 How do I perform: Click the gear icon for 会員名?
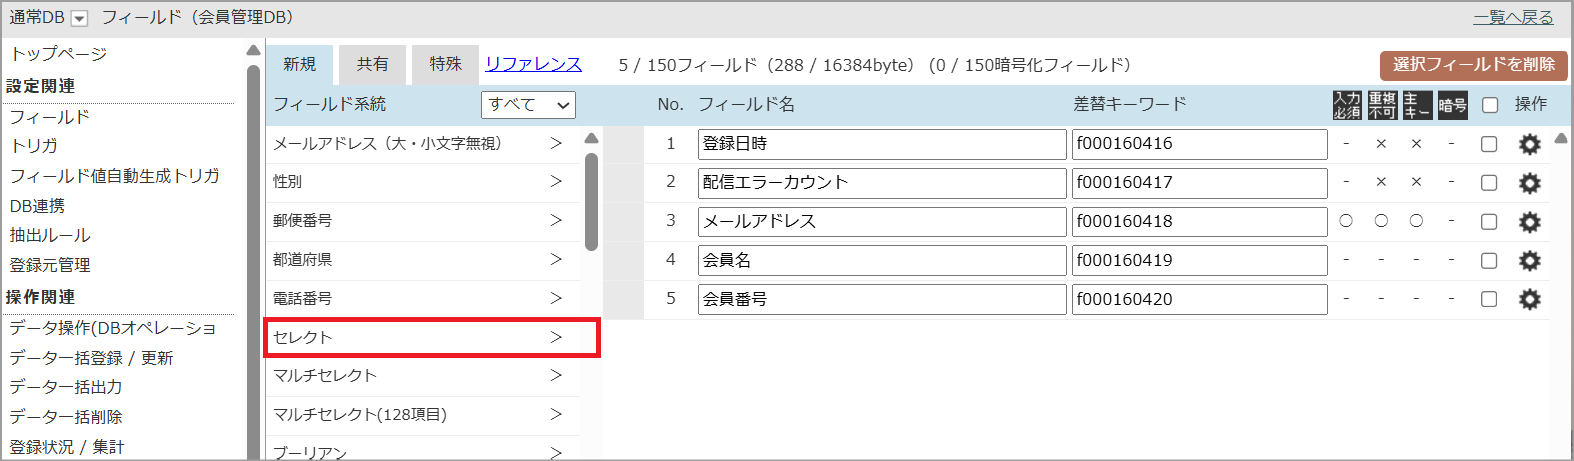click(x=1529, y=261)
